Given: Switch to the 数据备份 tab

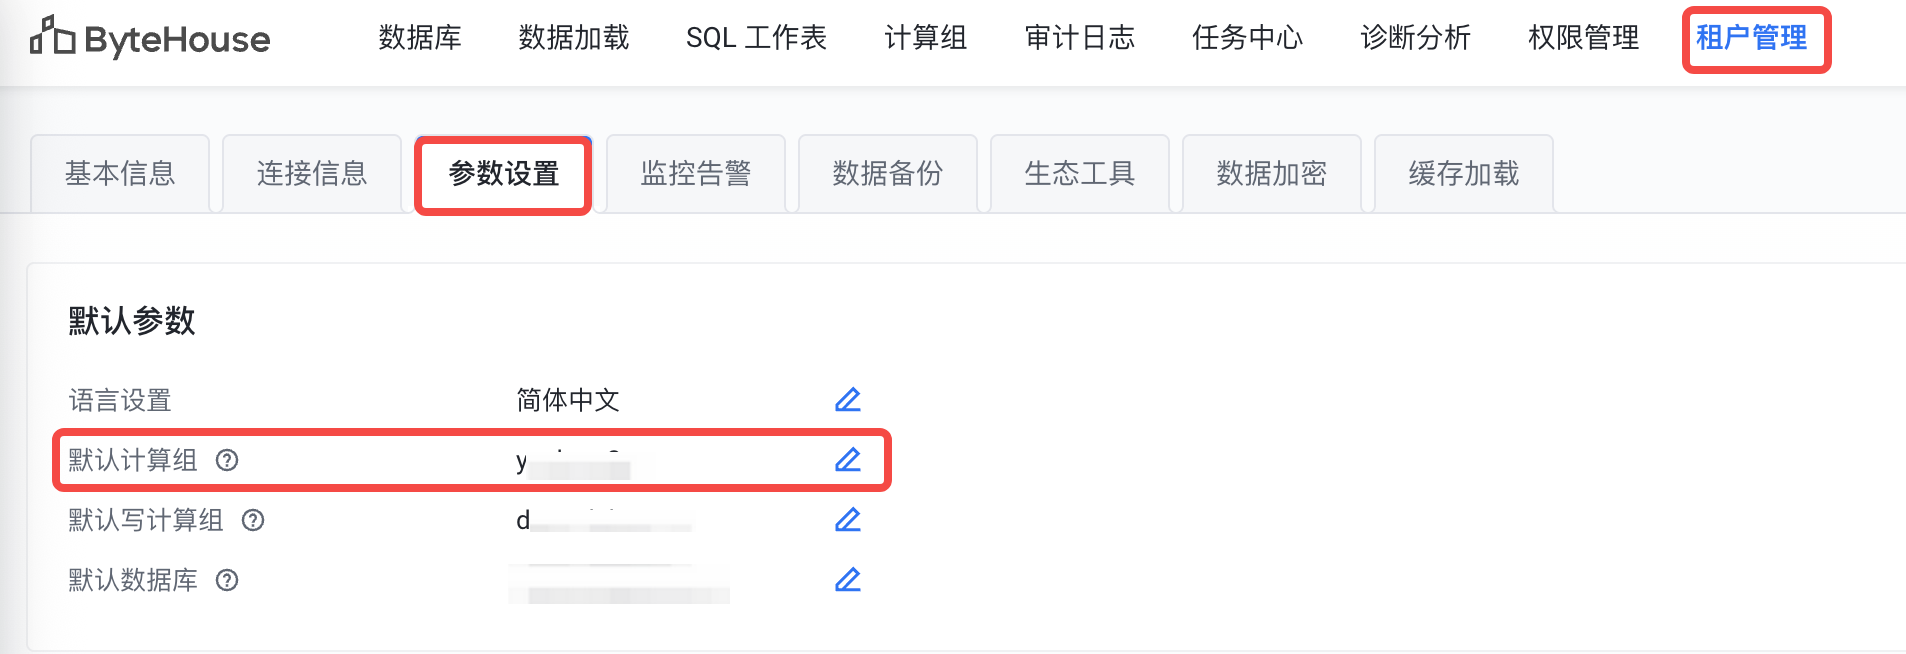Looking at the screenshot, I should point(888,174).
